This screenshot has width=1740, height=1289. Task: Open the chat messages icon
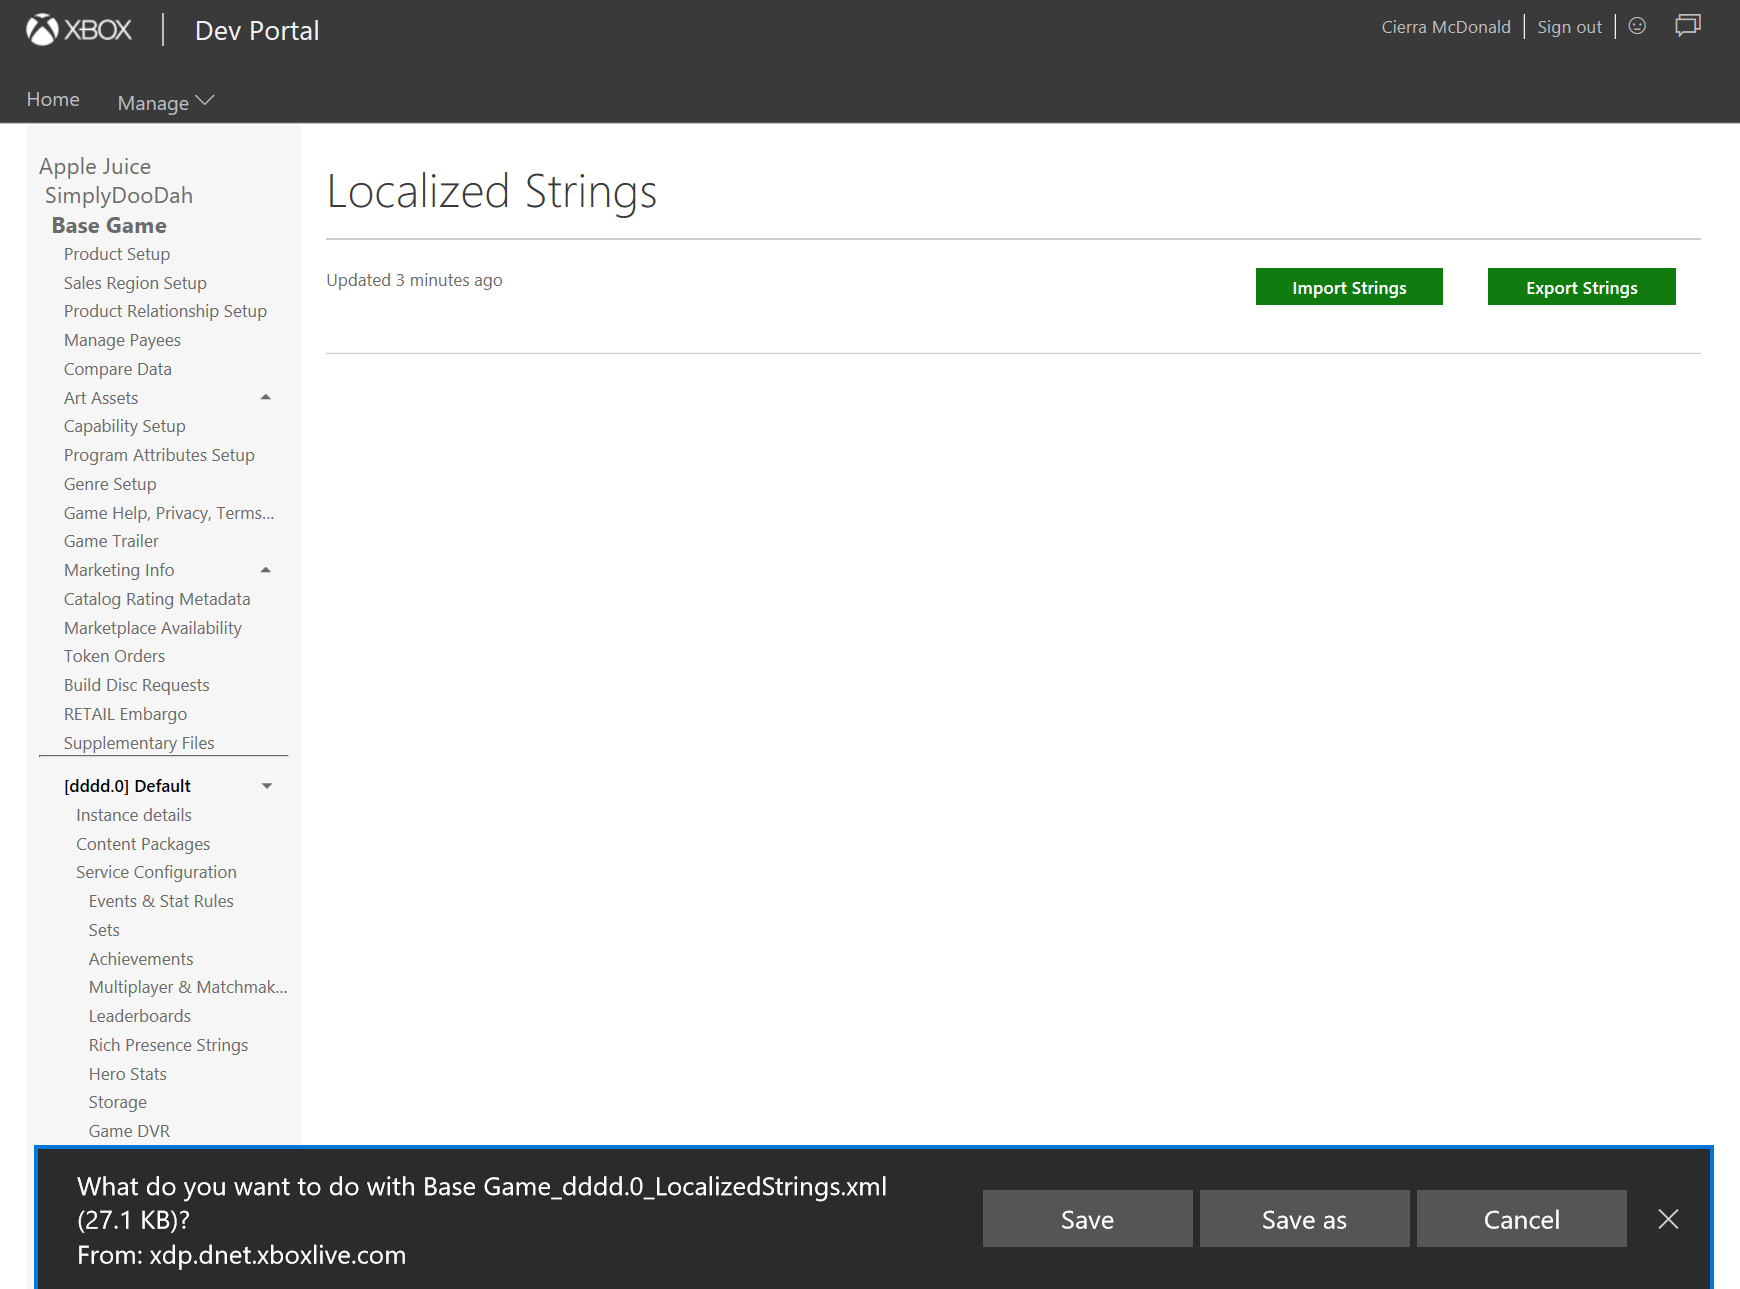(1688, 25)
